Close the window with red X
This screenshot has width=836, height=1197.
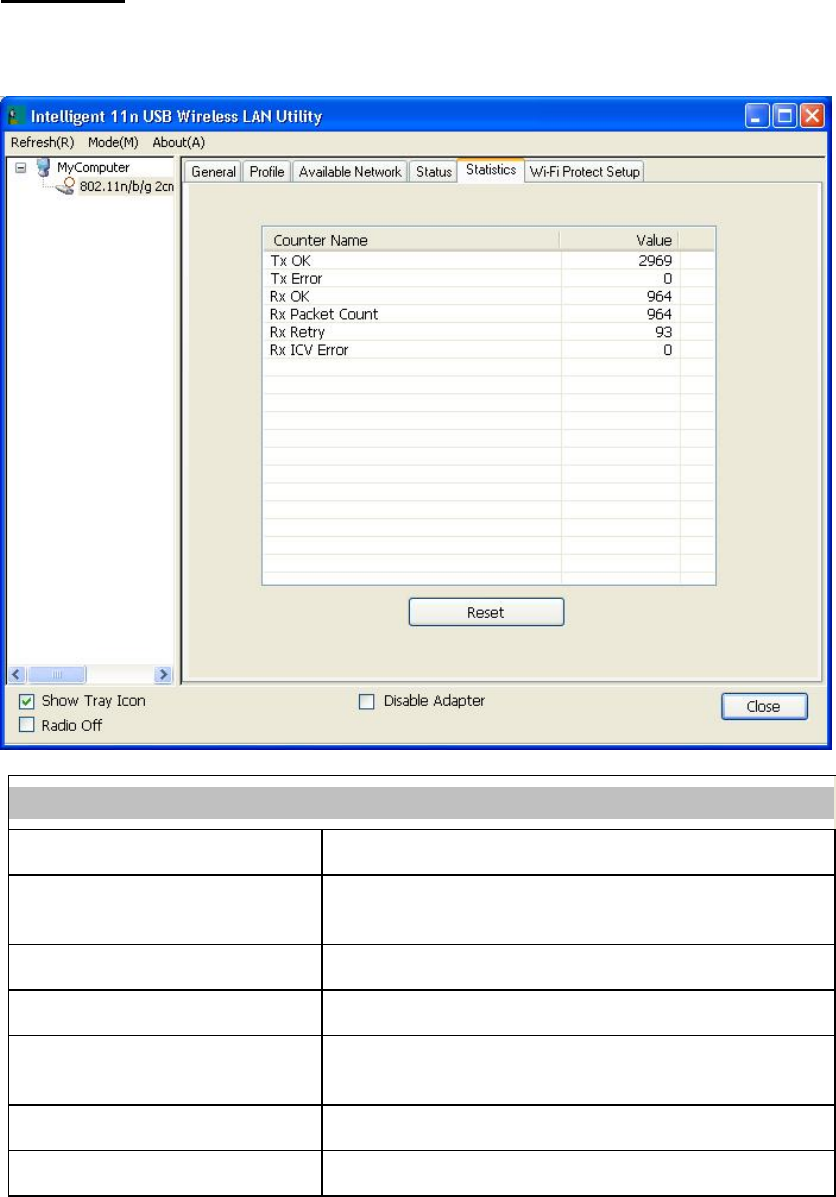pyautogui.click(x=812, y=116)
